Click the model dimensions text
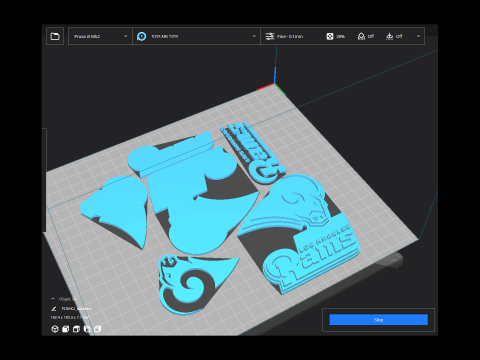Image resolution: width=480 pixels, height=360 pixels. [69, 318]
